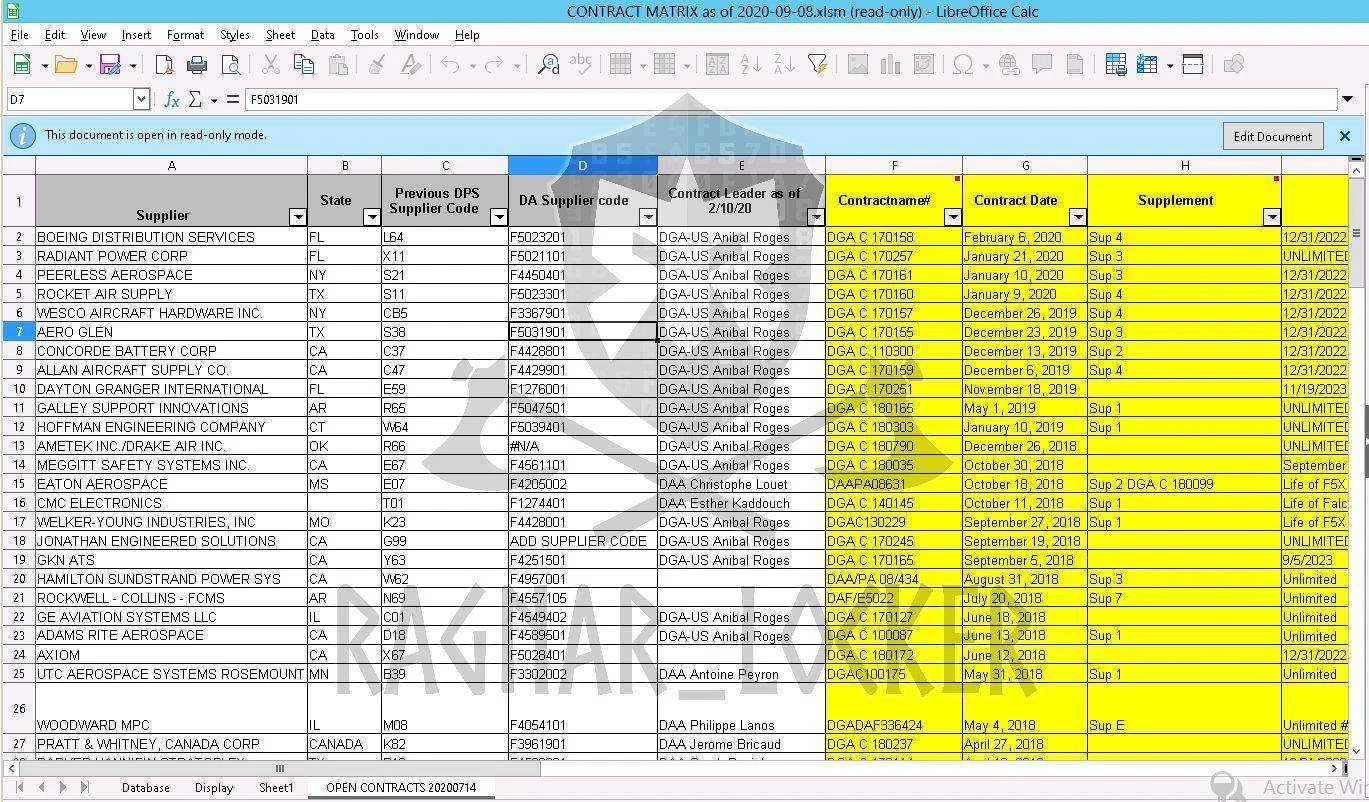Open the Supplement filter dropdown
Image resolution: width=1369 pixels, height=802 pixels.
(1272, 217)
